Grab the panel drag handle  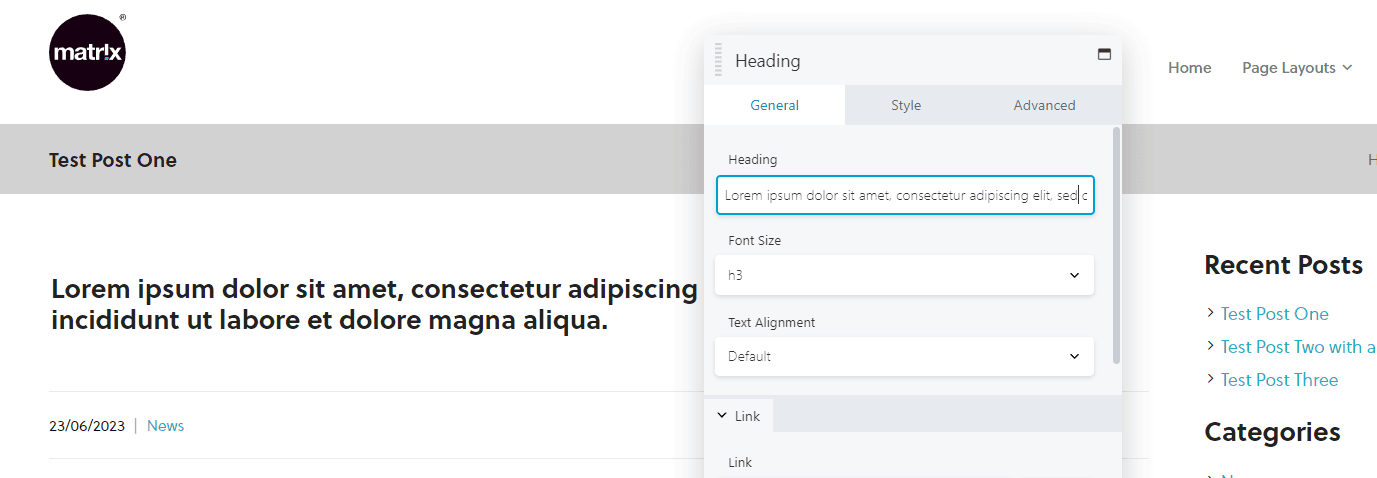click(x=718, y=60)
